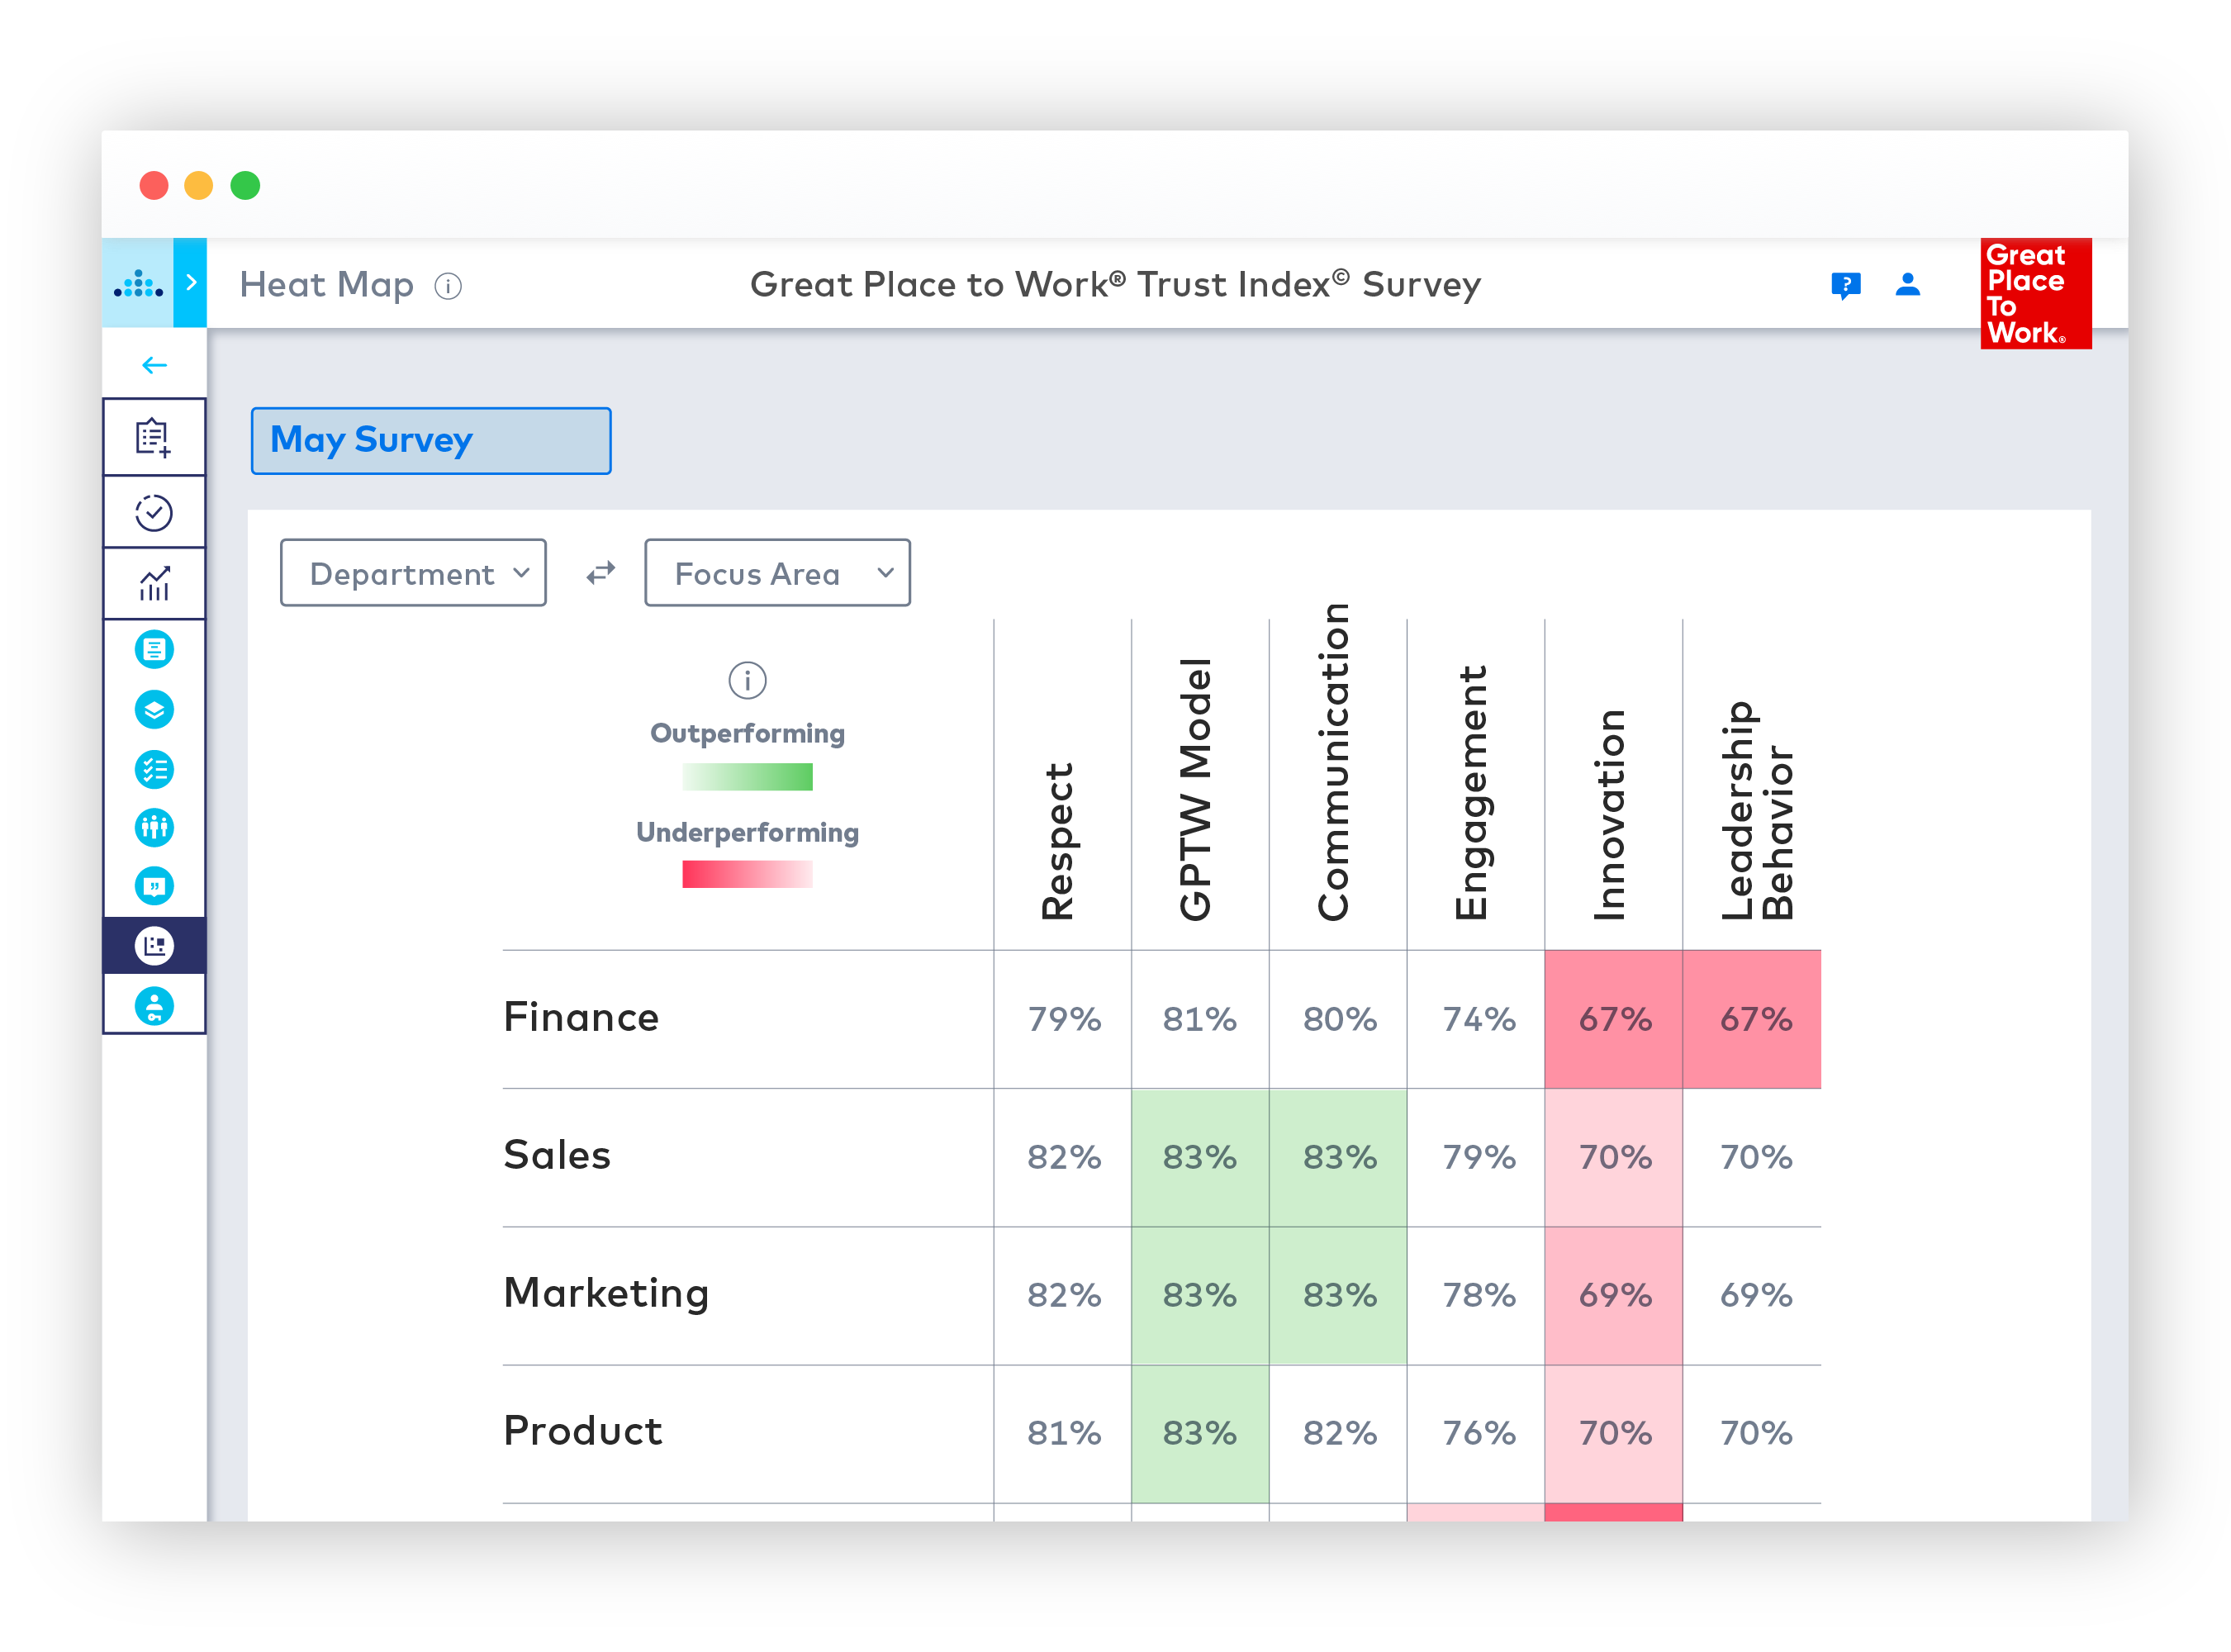Open the comments quote sidebar icon
2231x1652 pixels.
(x=154, y=886)
